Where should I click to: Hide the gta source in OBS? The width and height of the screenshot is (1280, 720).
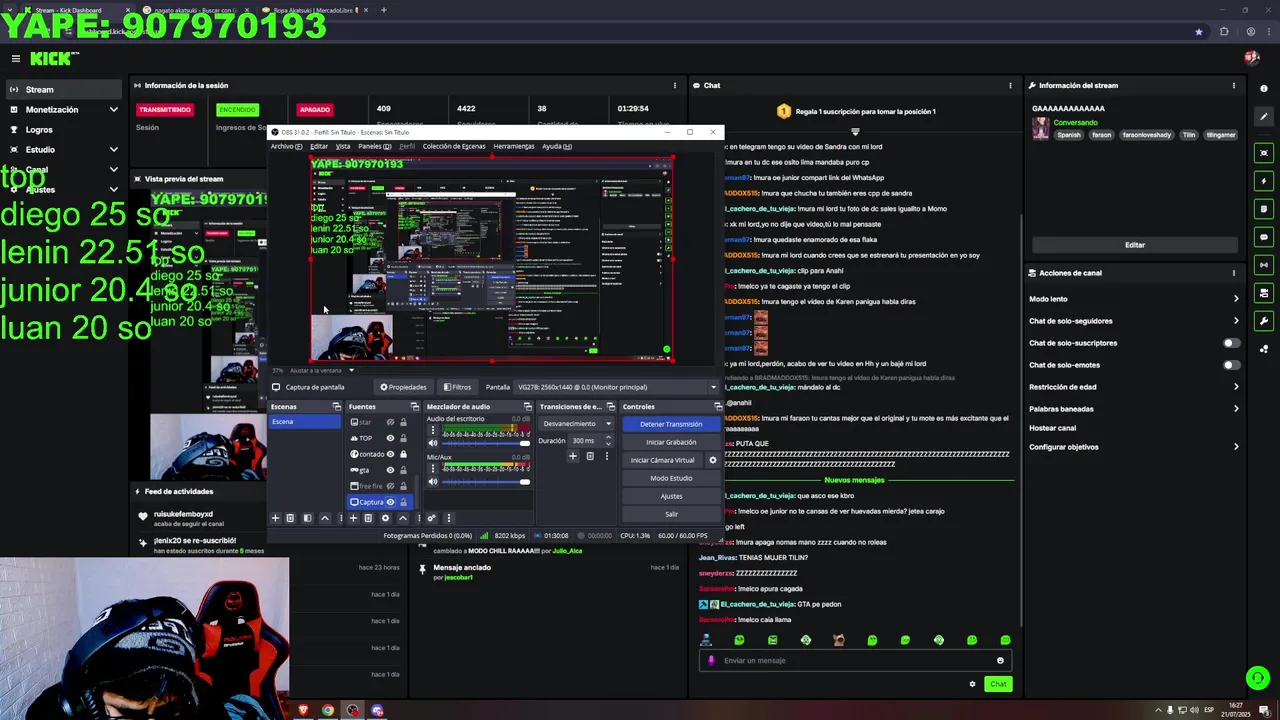[x=390, y=470]
